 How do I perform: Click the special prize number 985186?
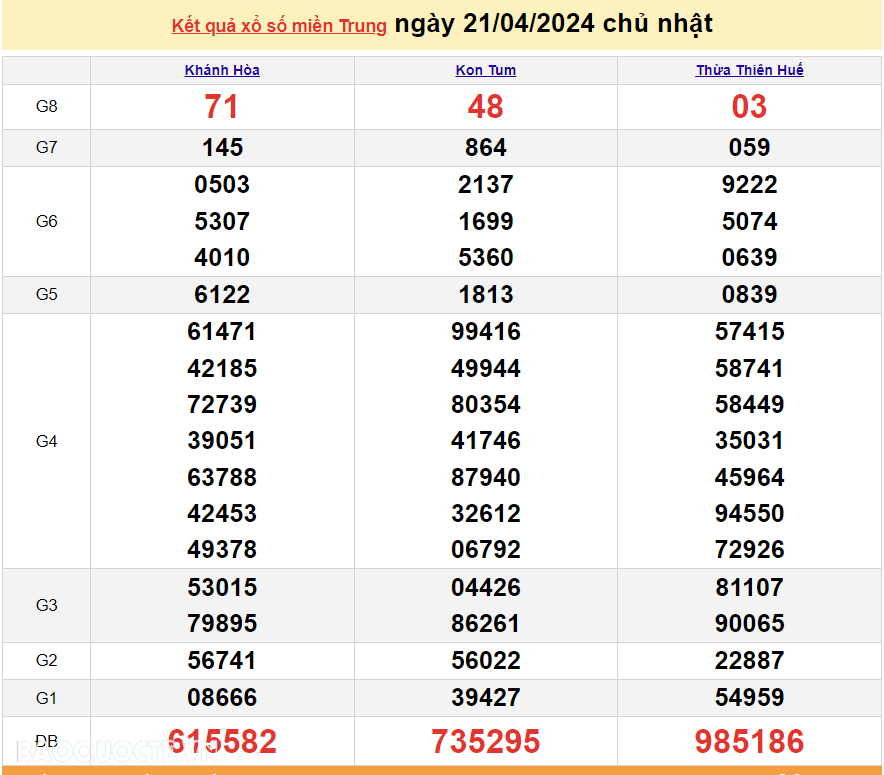[x=749, y=742]
